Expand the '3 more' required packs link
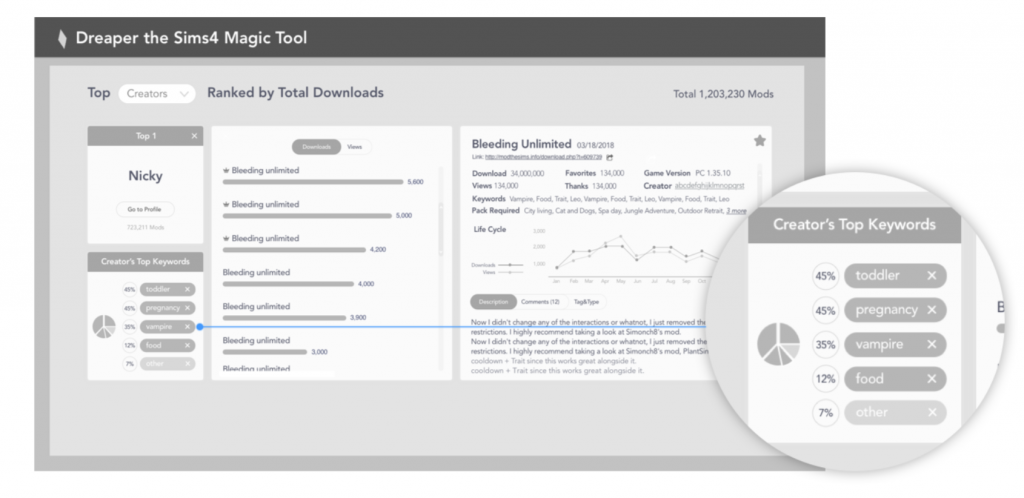 (736, 211)
